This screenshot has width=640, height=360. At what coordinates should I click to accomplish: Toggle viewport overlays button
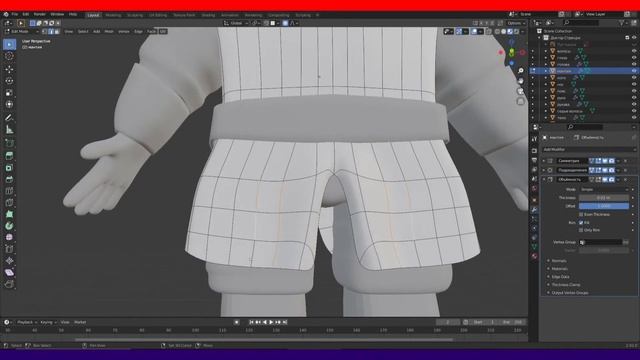474,31
